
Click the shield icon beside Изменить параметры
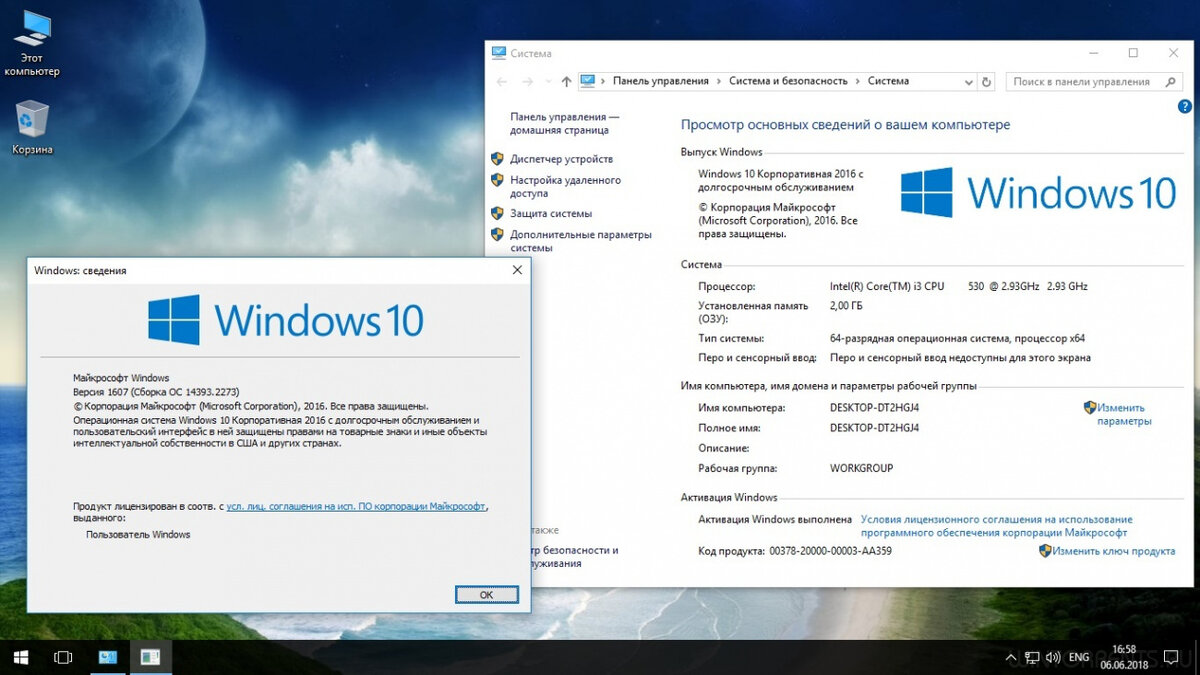pos(1090,408)
